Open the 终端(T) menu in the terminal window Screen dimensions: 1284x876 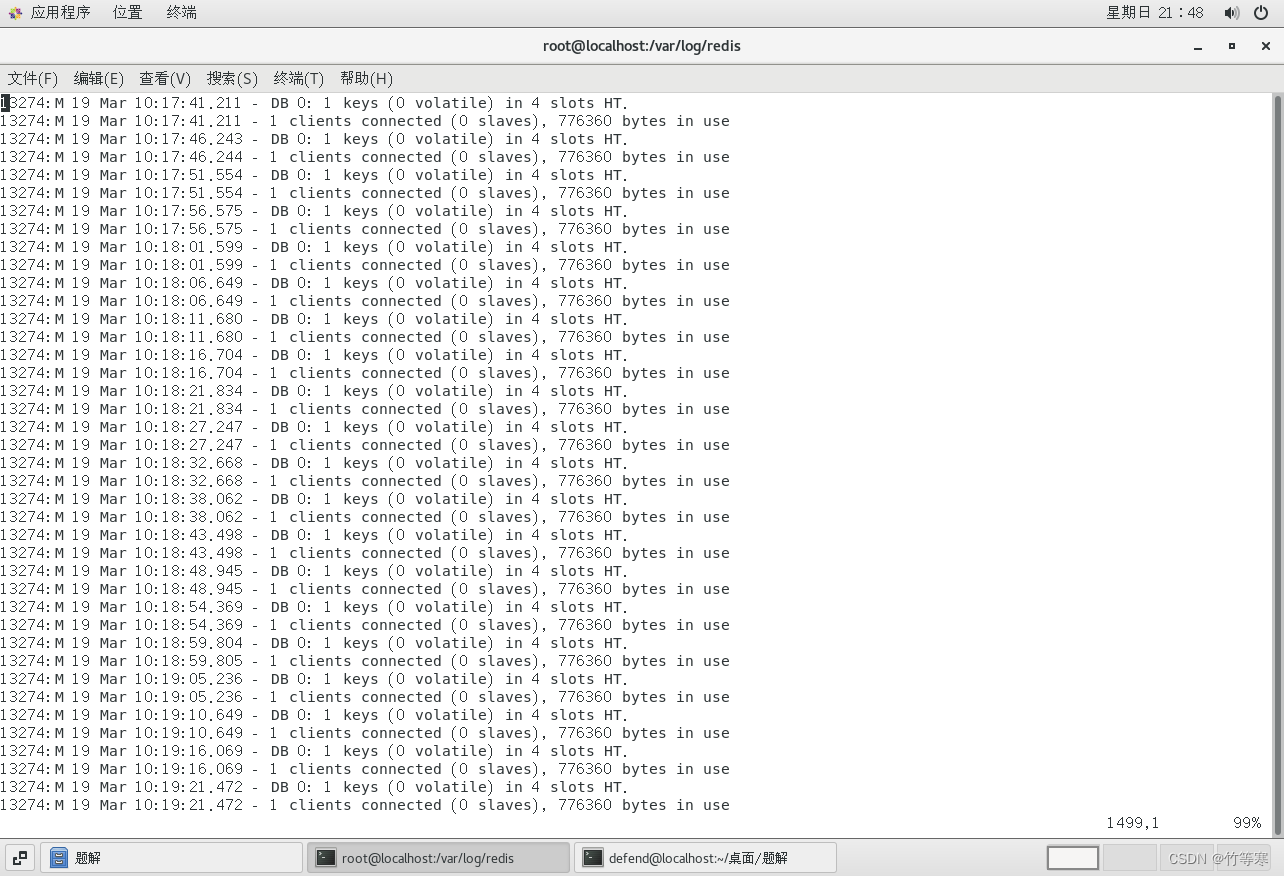tap(299, 78)
